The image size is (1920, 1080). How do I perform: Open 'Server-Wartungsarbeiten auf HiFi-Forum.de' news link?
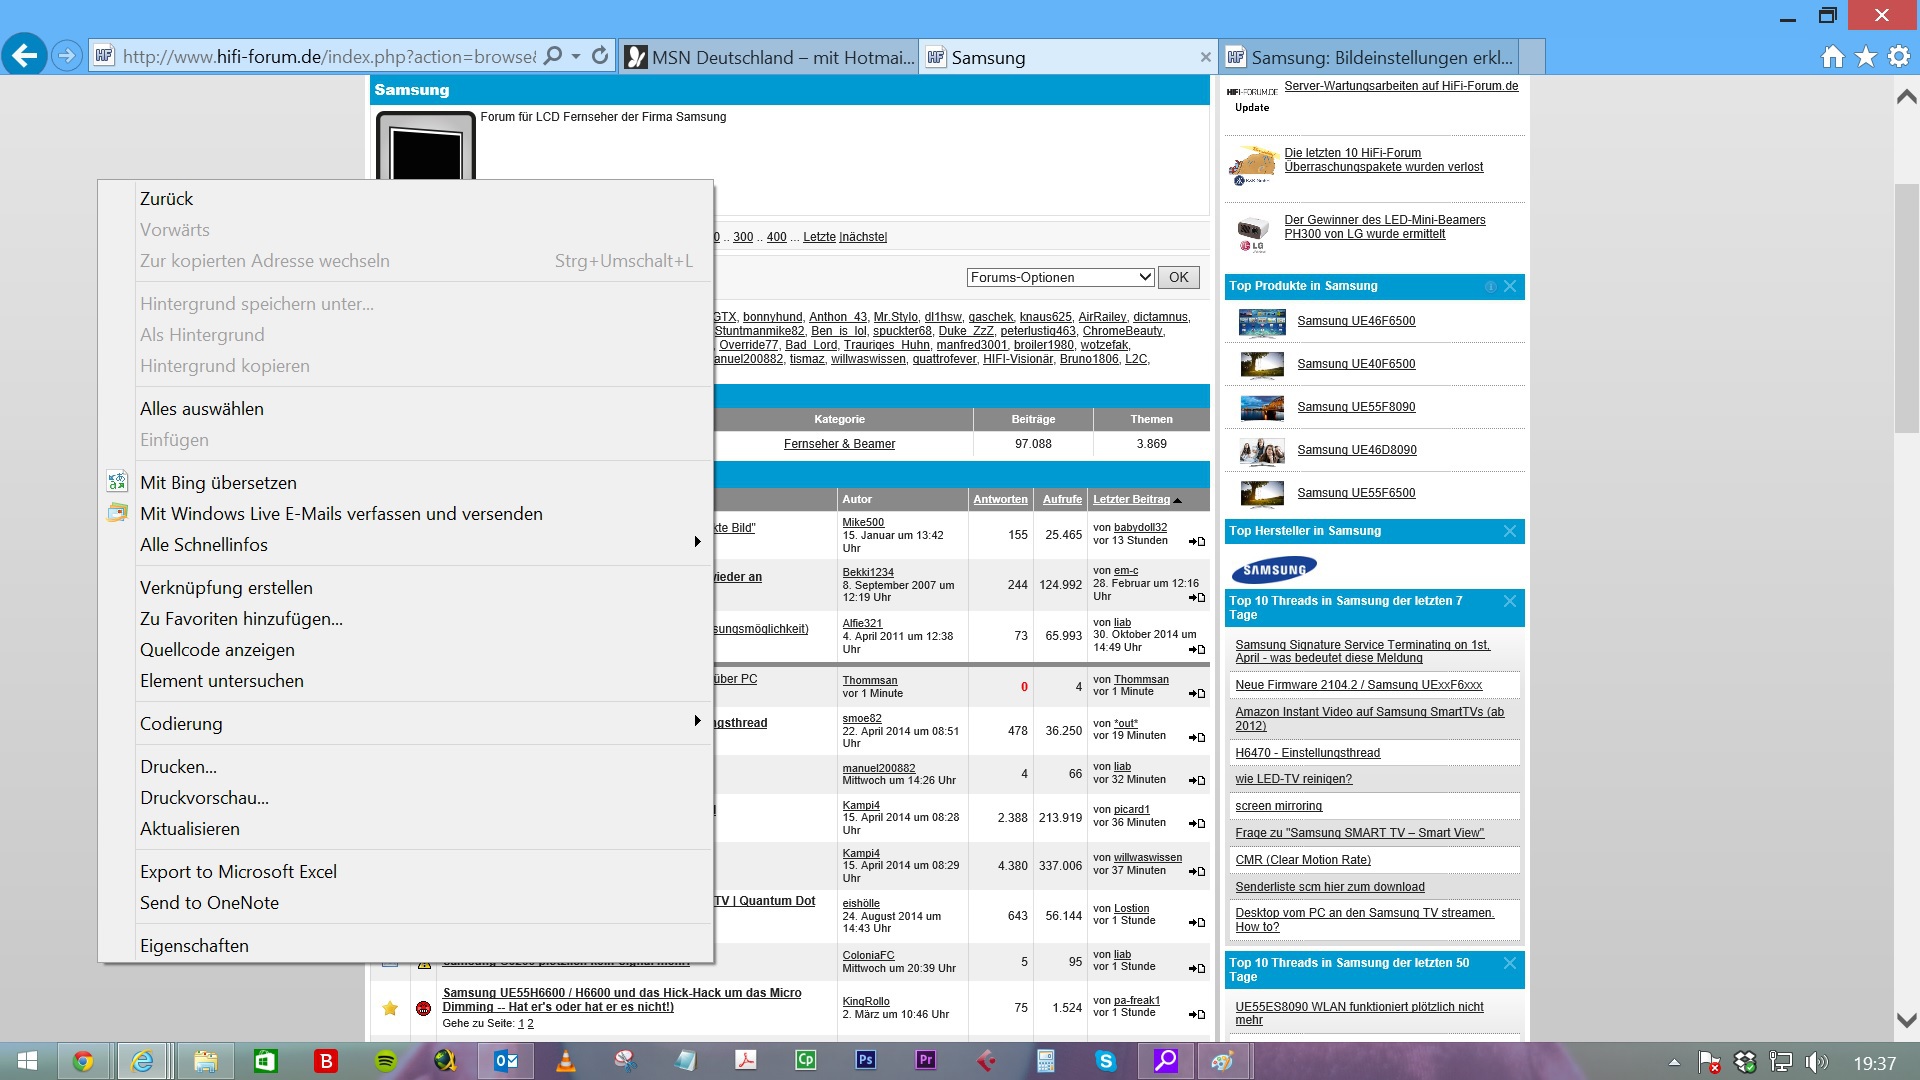(1401, 86)
